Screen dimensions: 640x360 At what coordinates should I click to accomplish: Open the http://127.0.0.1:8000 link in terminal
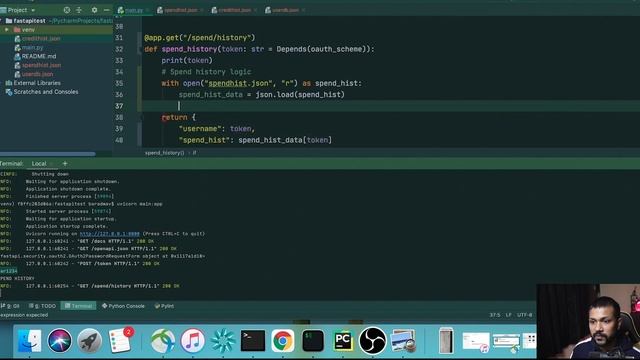[109, 234]
